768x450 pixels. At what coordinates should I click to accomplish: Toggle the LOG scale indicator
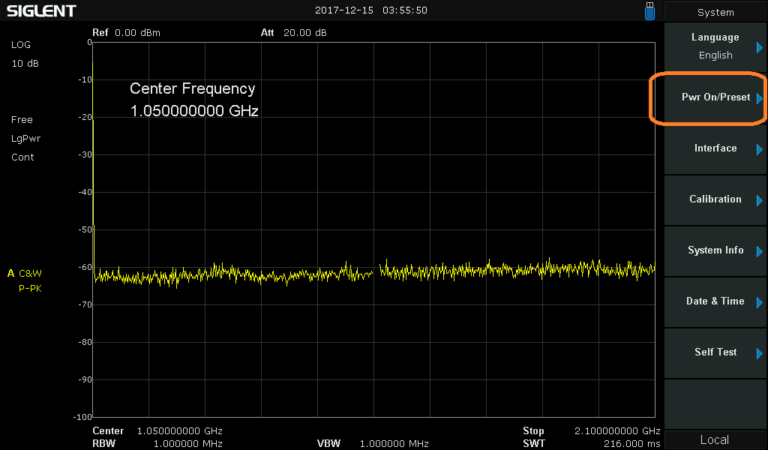point(22,45)
